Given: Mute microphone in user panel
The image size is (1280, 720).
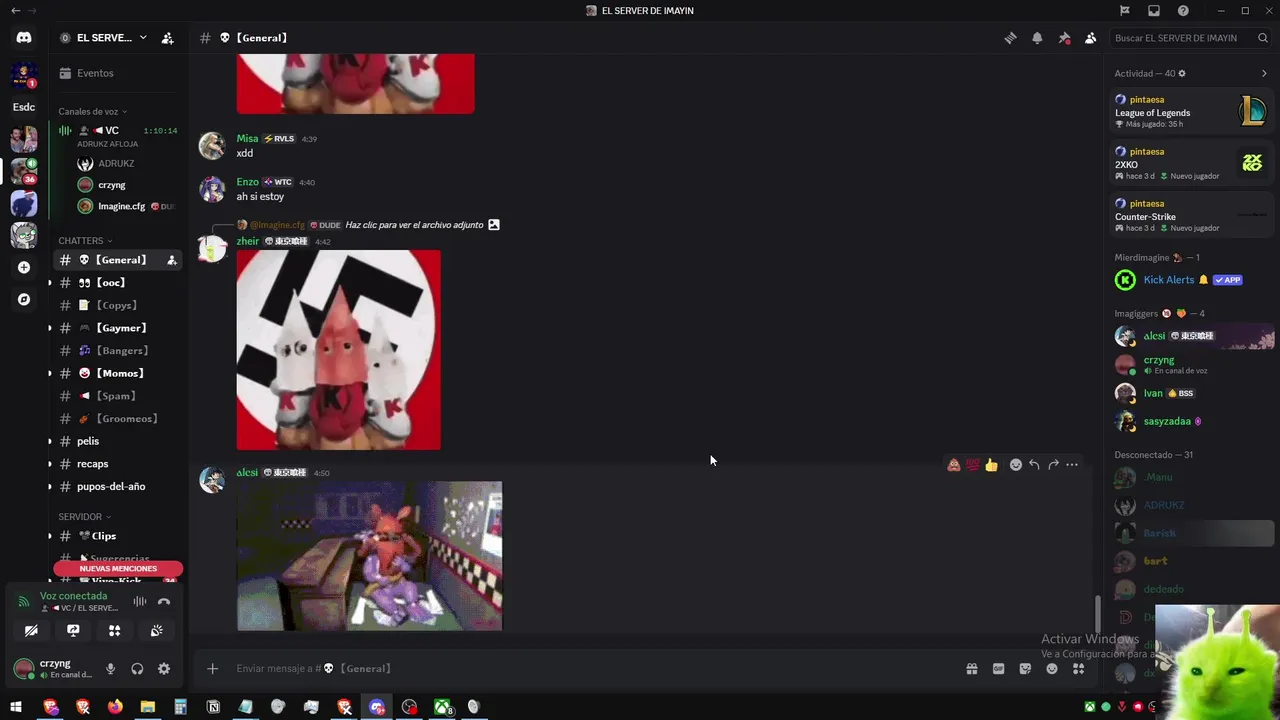Looking at the screenshot, I should click(111, 669).
